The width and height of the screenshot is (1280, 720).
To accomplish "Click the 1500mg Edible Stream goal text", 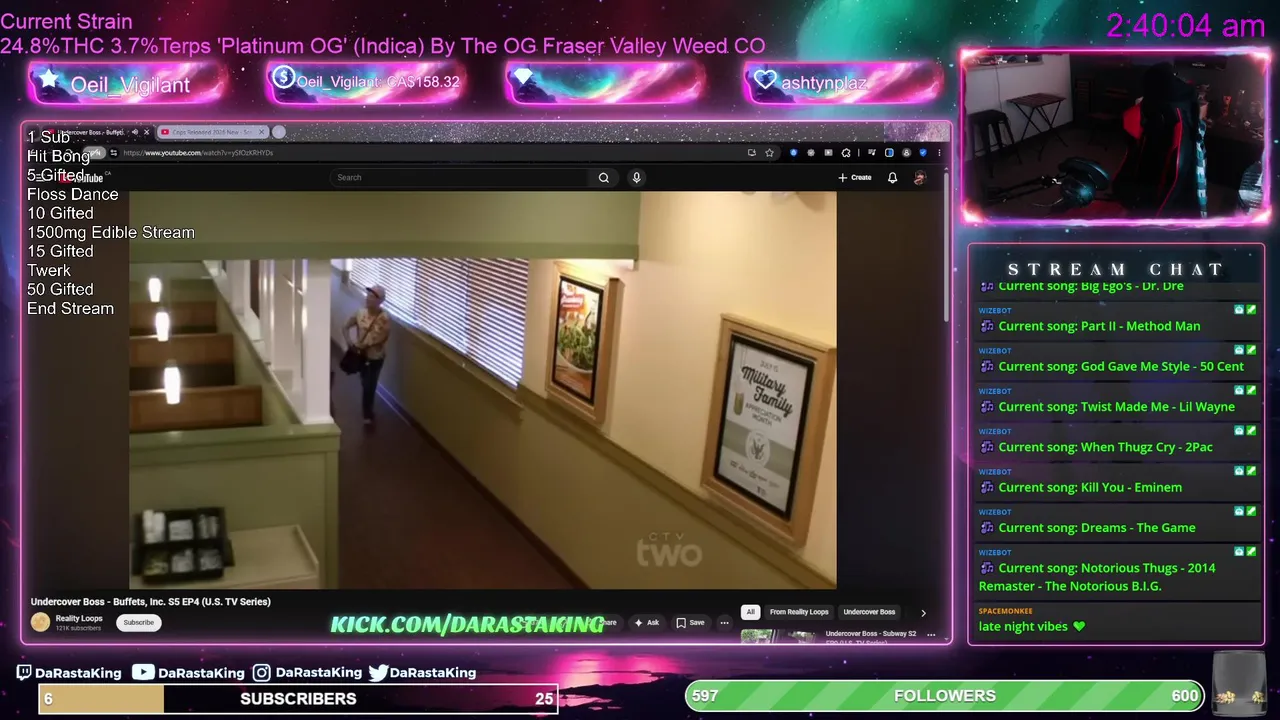I will click(x=111, y=232).
